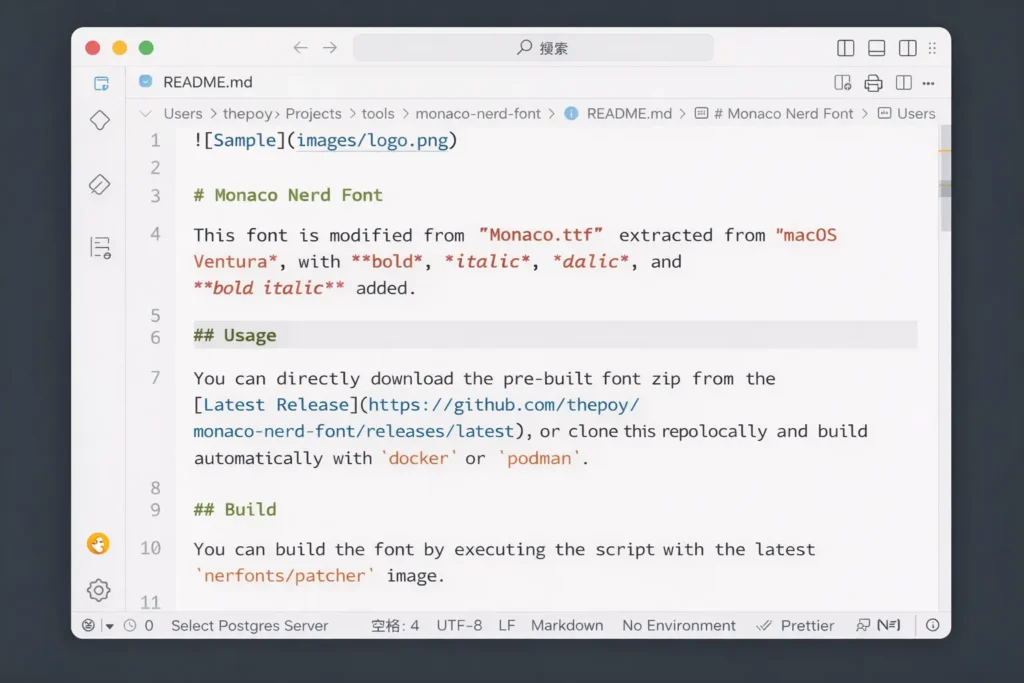The image size is (1024, 683).
Task: Click the top activity bar explorer icon
Action: click(100, 83)
